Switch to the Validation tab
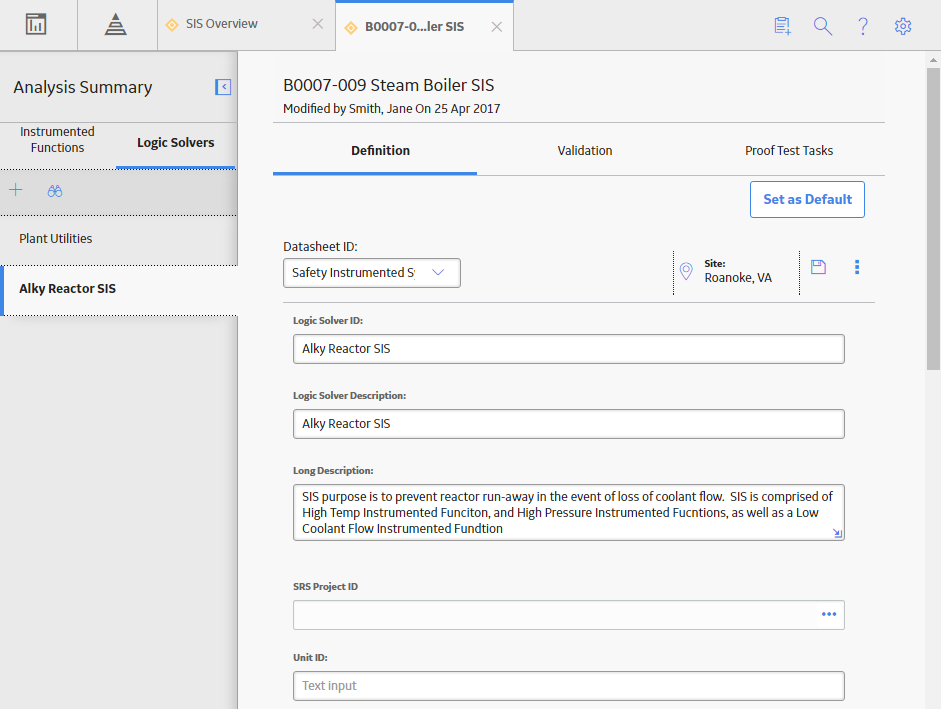 585,151
